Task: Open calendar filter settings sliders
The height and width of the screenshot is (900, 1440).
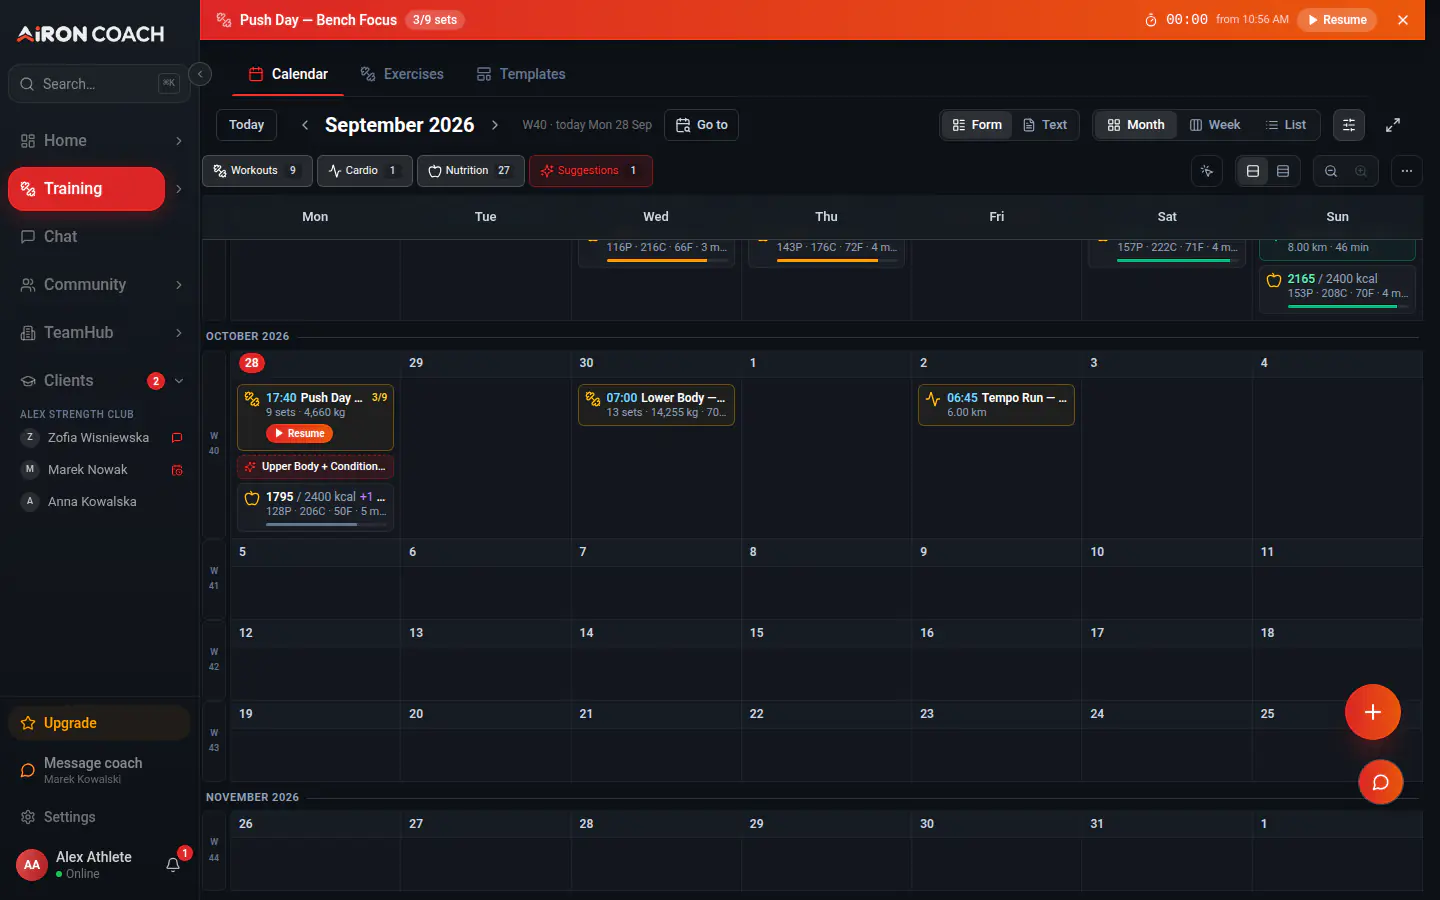Action: point(1349,125)
